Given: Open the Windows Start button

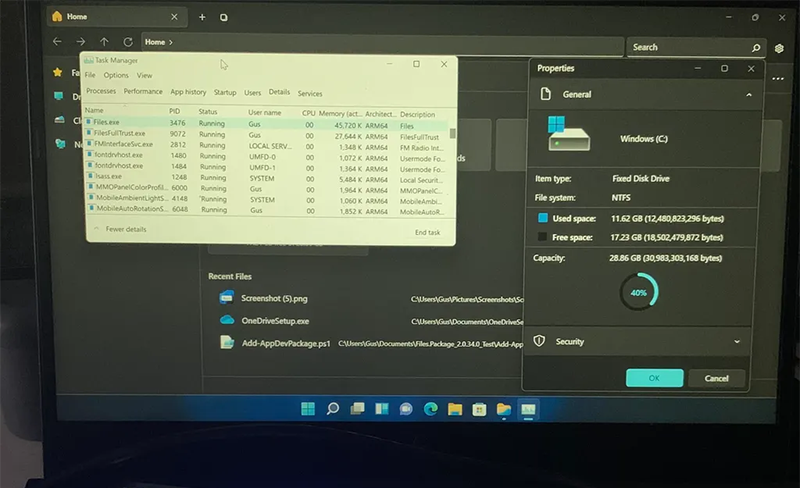Looking at the screenshot, I should [308, 409].
